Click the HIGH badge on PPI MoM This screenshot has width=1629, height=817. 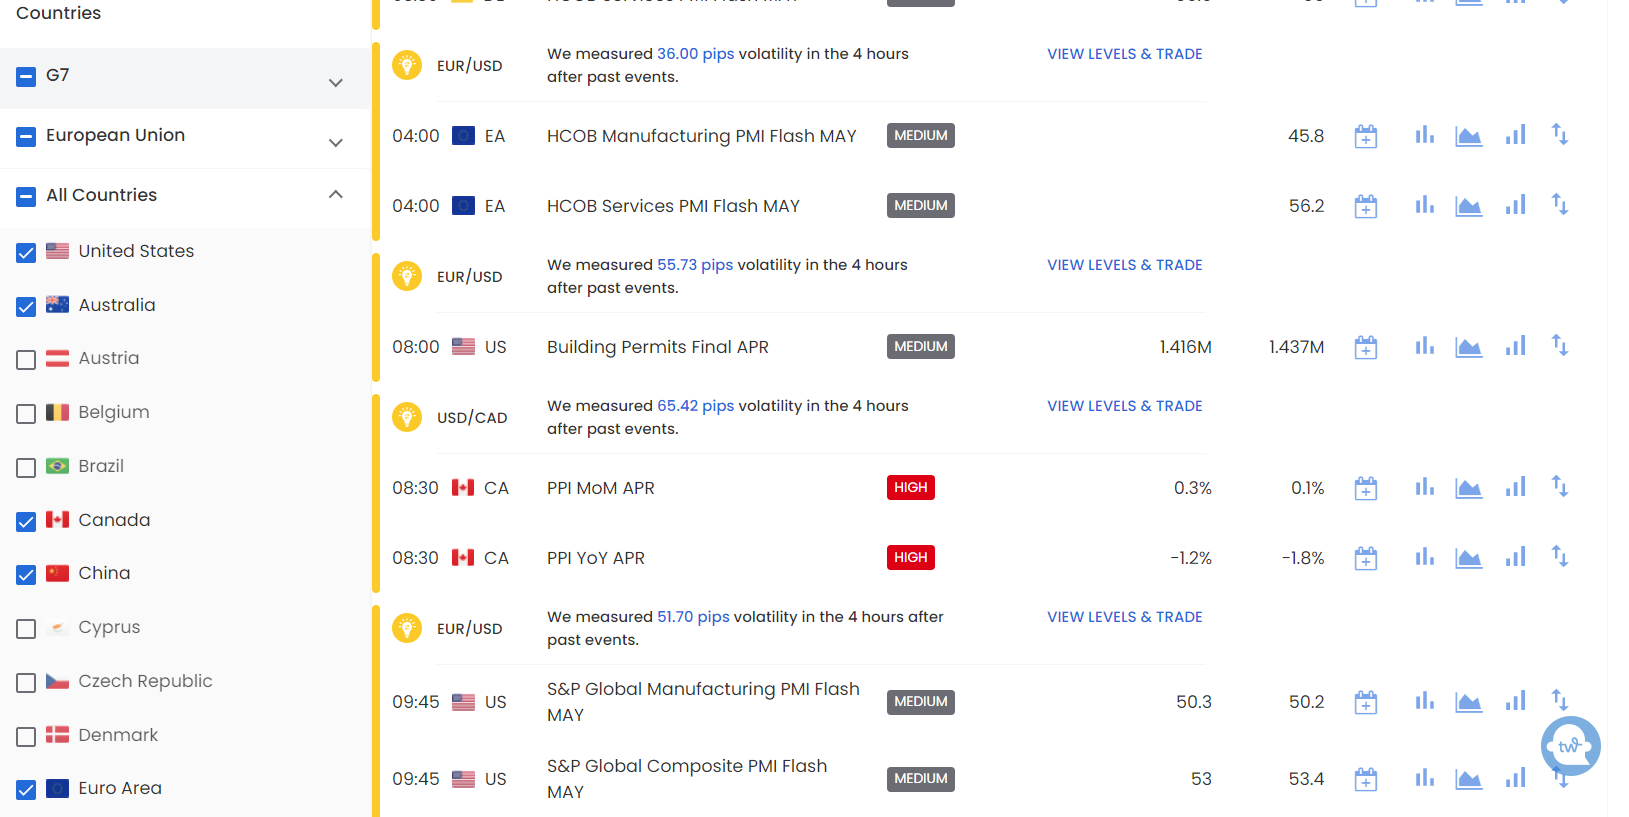tap(910, 487)
